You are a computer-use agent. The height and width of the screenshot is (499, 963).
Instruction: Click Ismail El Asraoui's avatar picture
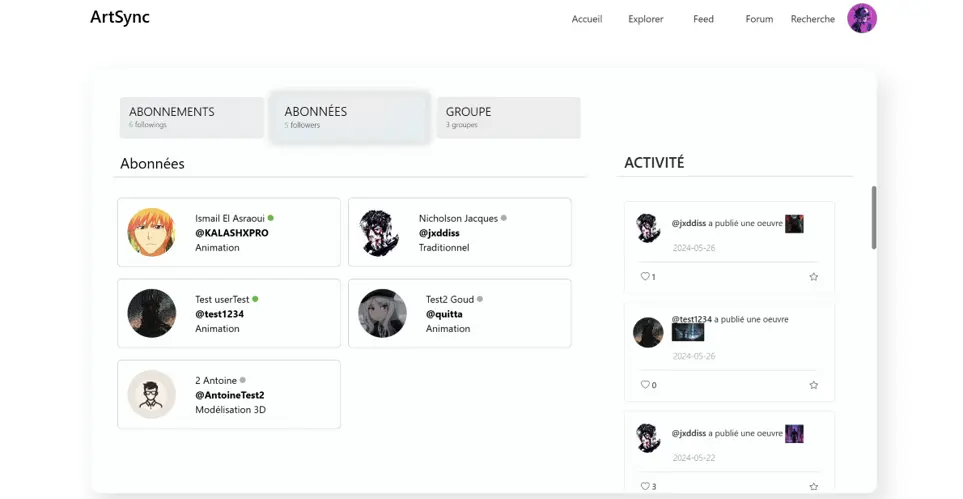152,232
